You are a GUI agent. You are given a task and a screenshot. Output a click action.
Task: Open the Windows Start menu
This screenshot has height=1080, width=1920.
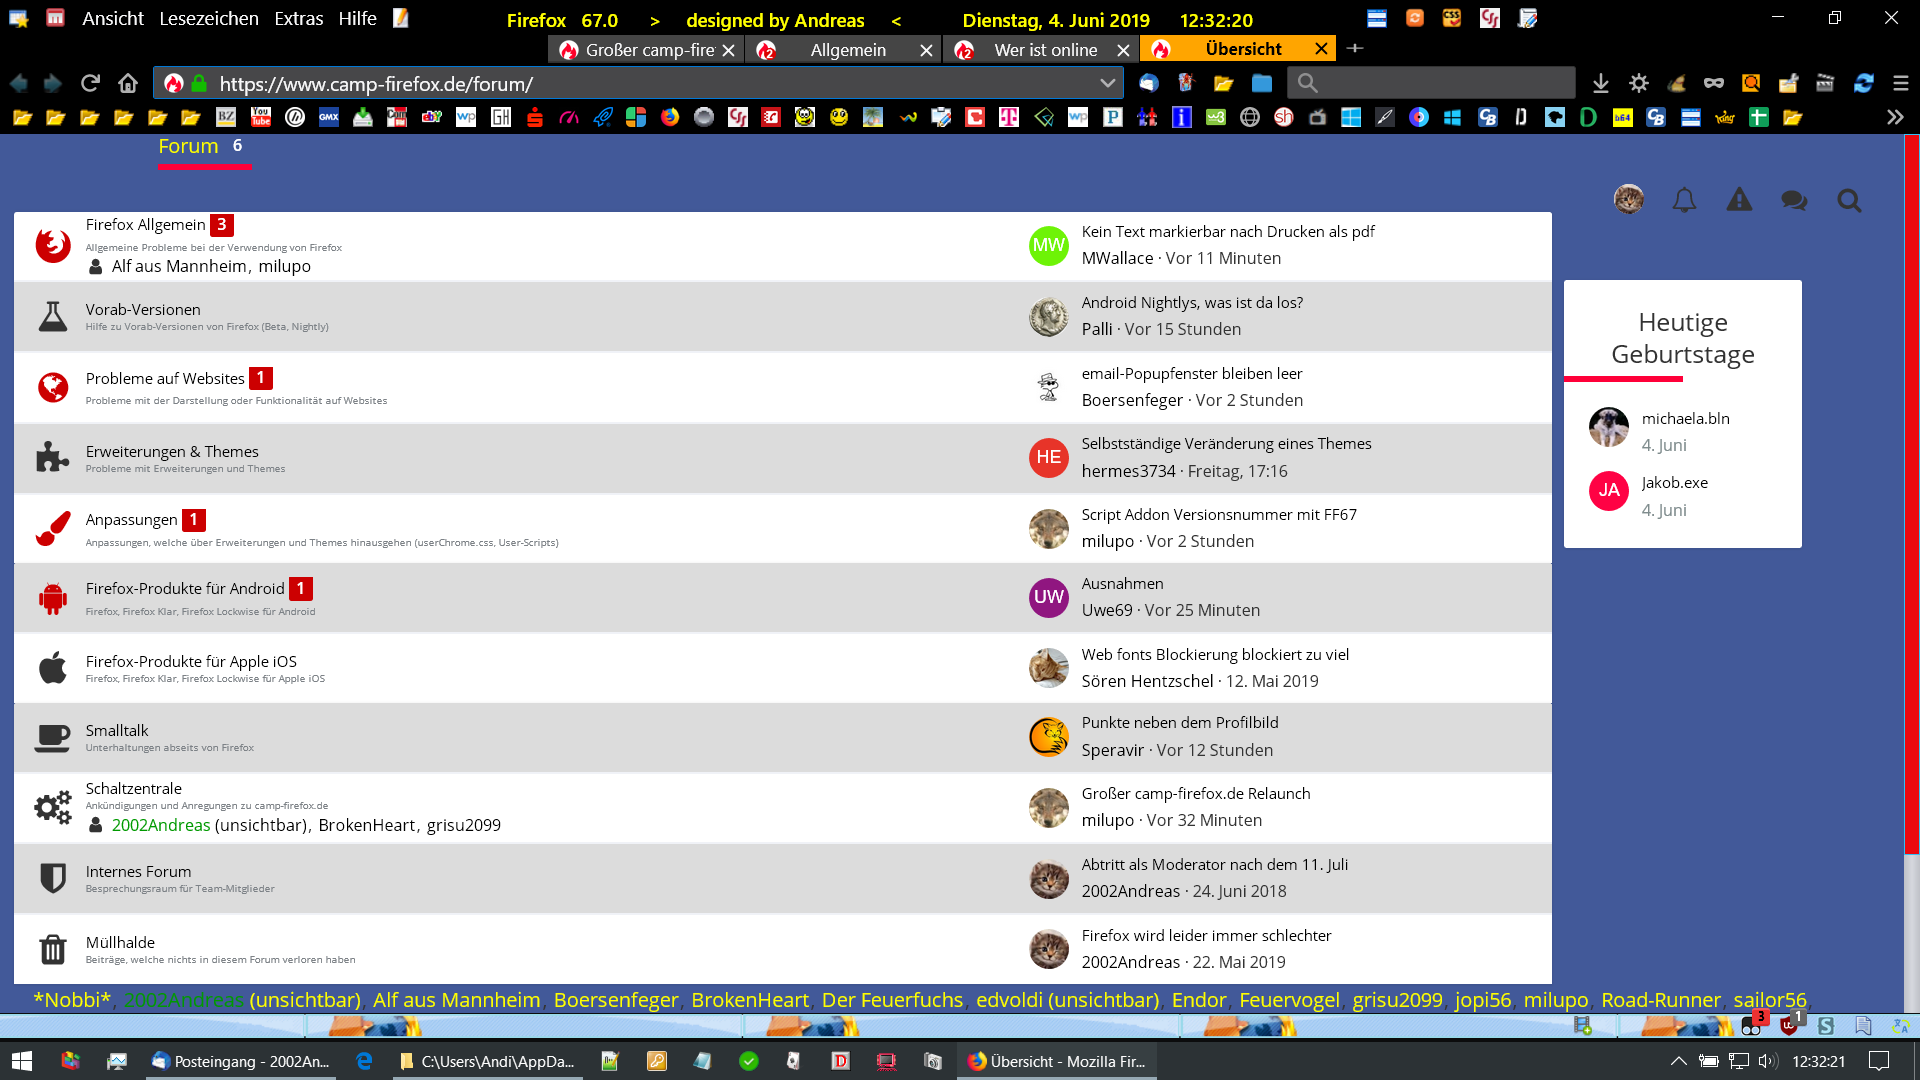pos(22,1061)
